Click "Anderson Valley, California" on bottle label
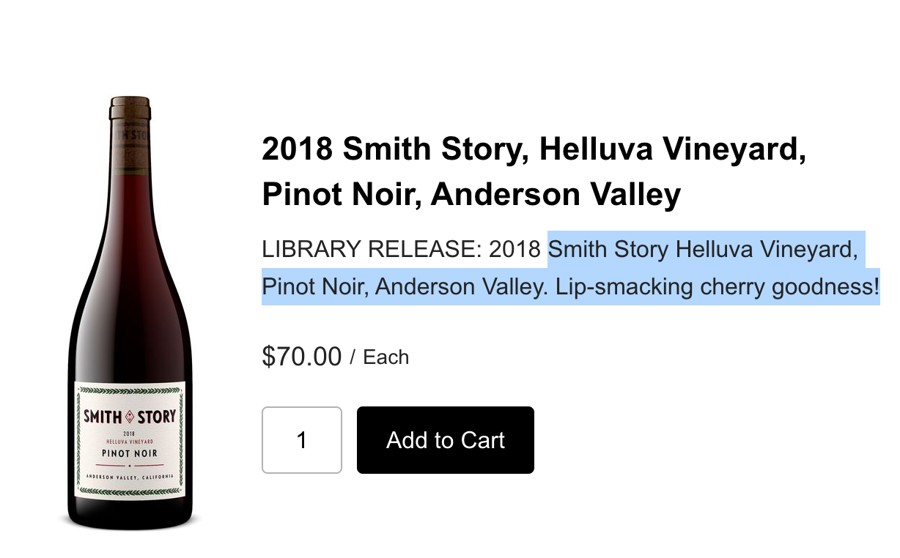 pyautogui.click(x=130, y=478)
